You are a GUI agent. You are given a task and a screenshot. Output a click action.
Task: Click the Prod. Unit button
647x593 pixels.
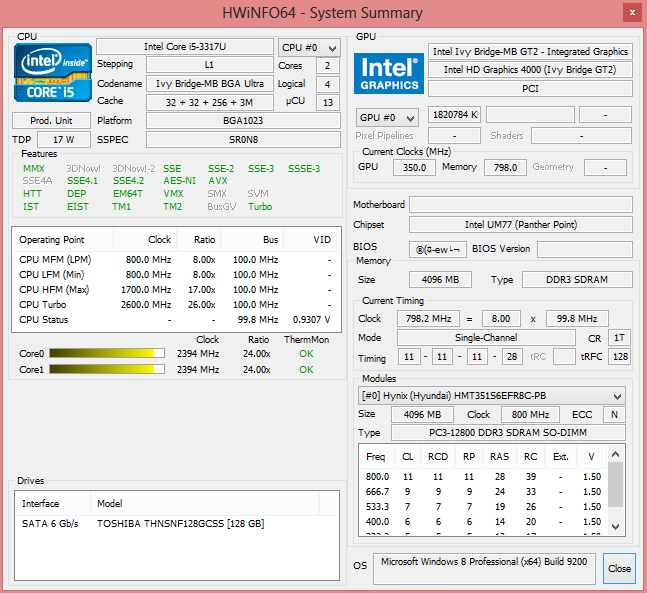pyautogui.click(x=51, y=120)
